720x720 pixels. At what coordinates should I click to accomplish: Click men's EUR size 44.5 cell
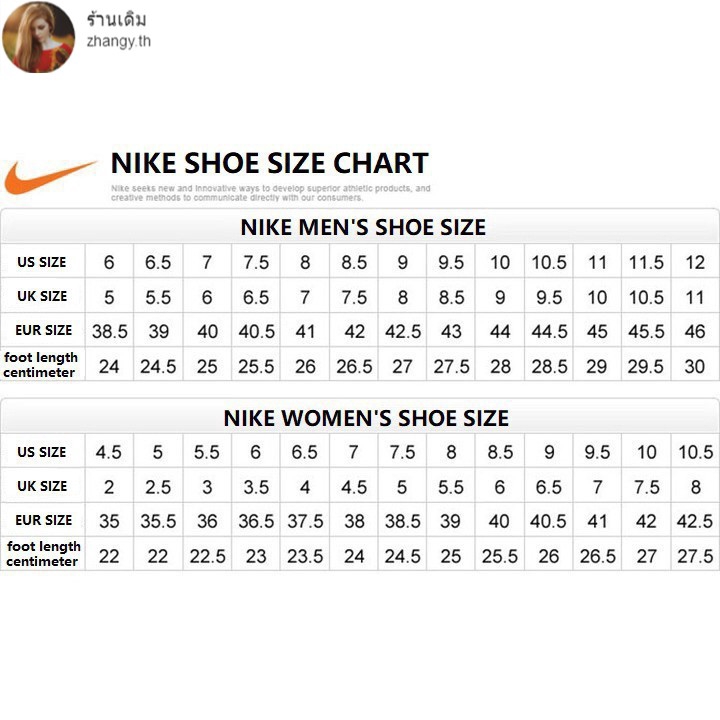549,331
